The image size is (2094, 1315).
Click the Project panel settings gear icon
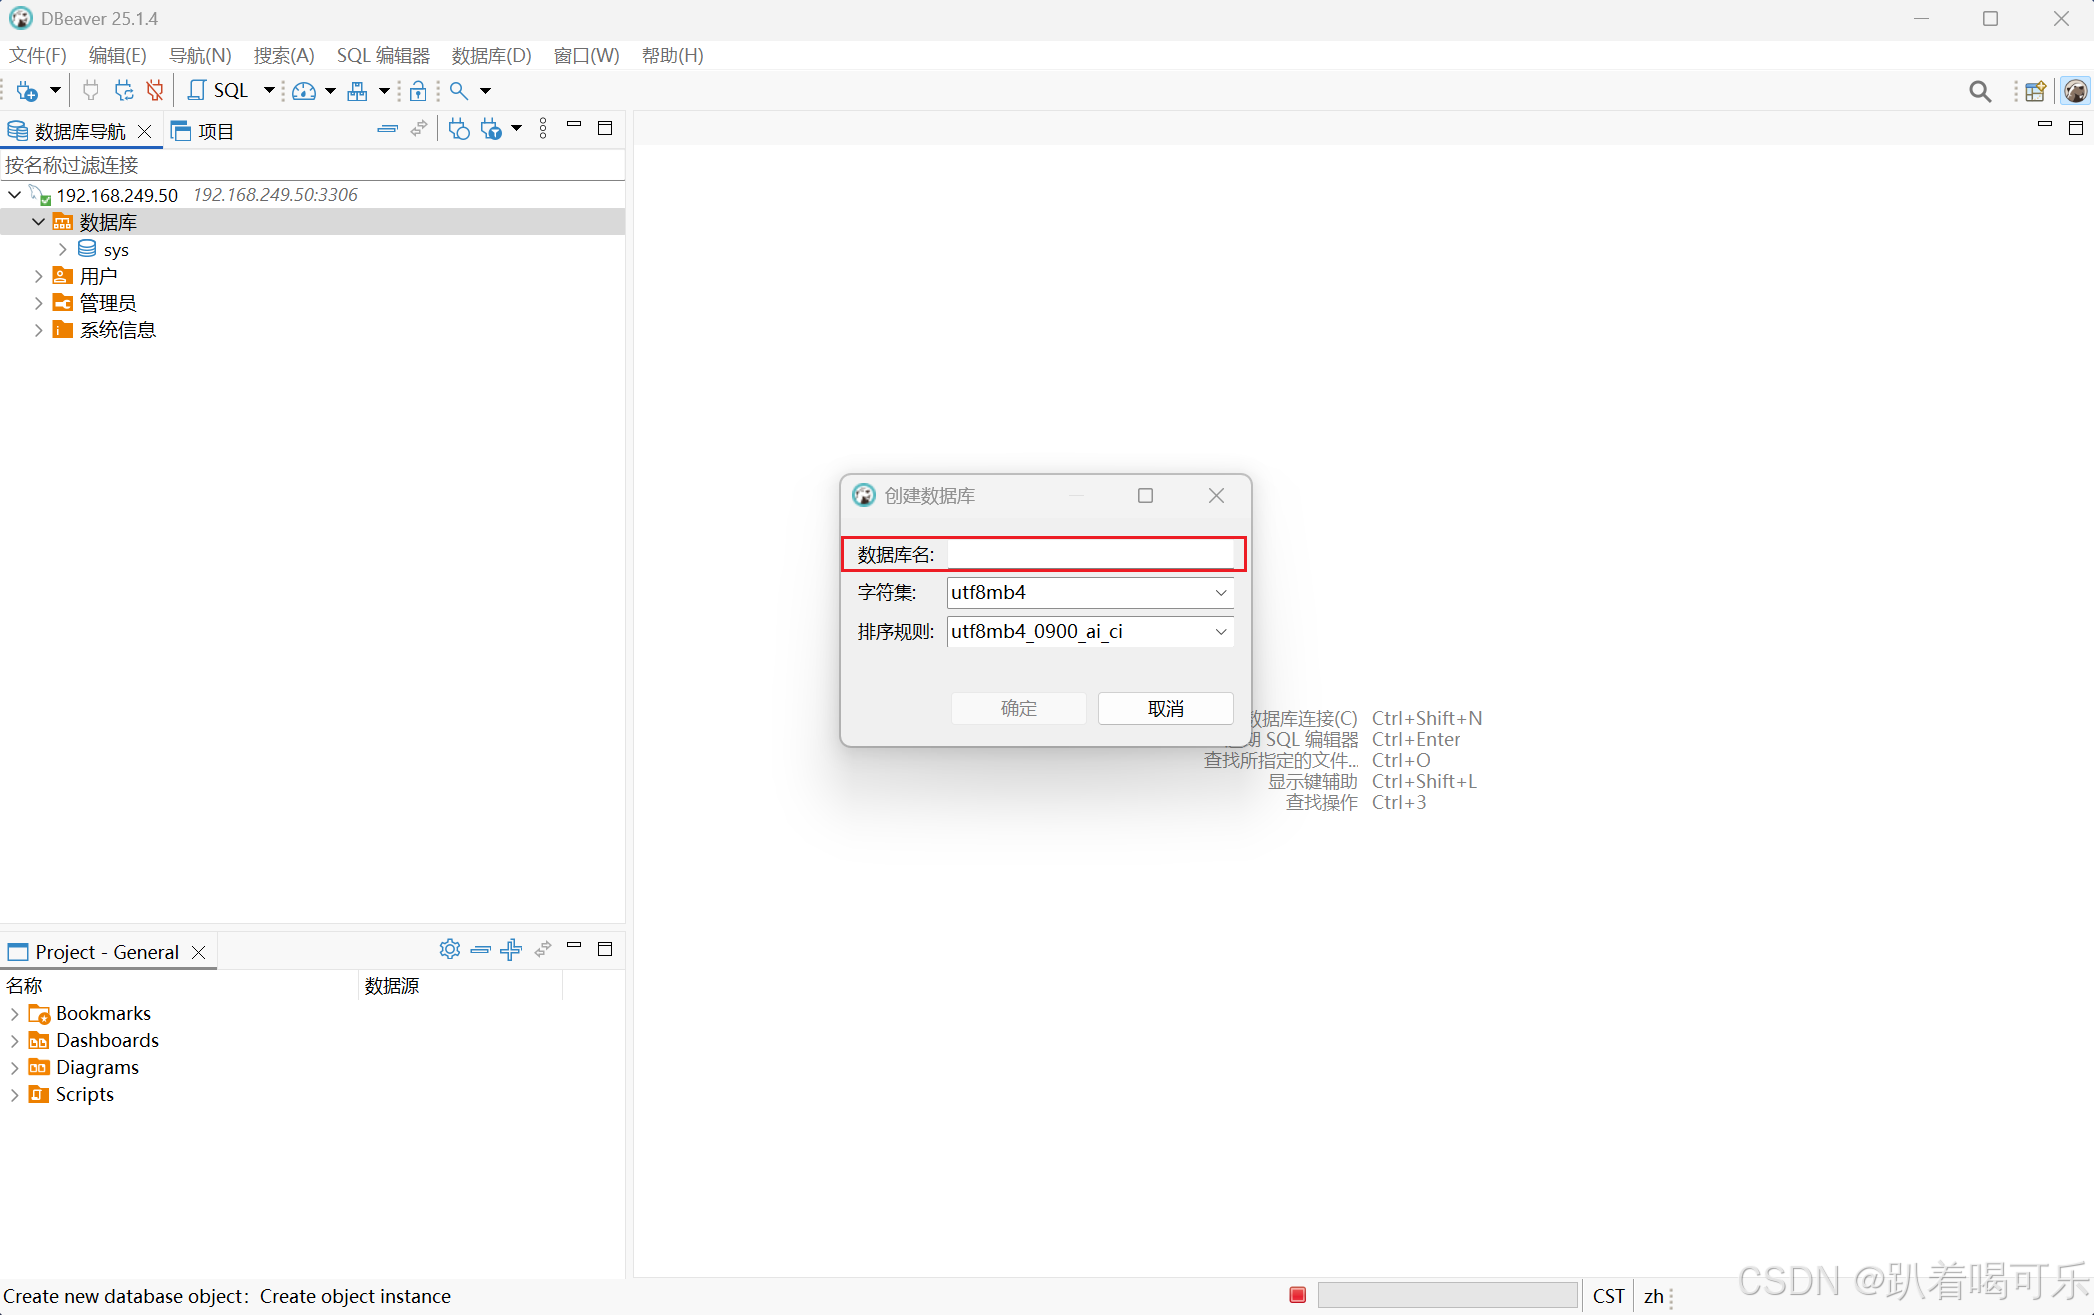pos(449,949)
